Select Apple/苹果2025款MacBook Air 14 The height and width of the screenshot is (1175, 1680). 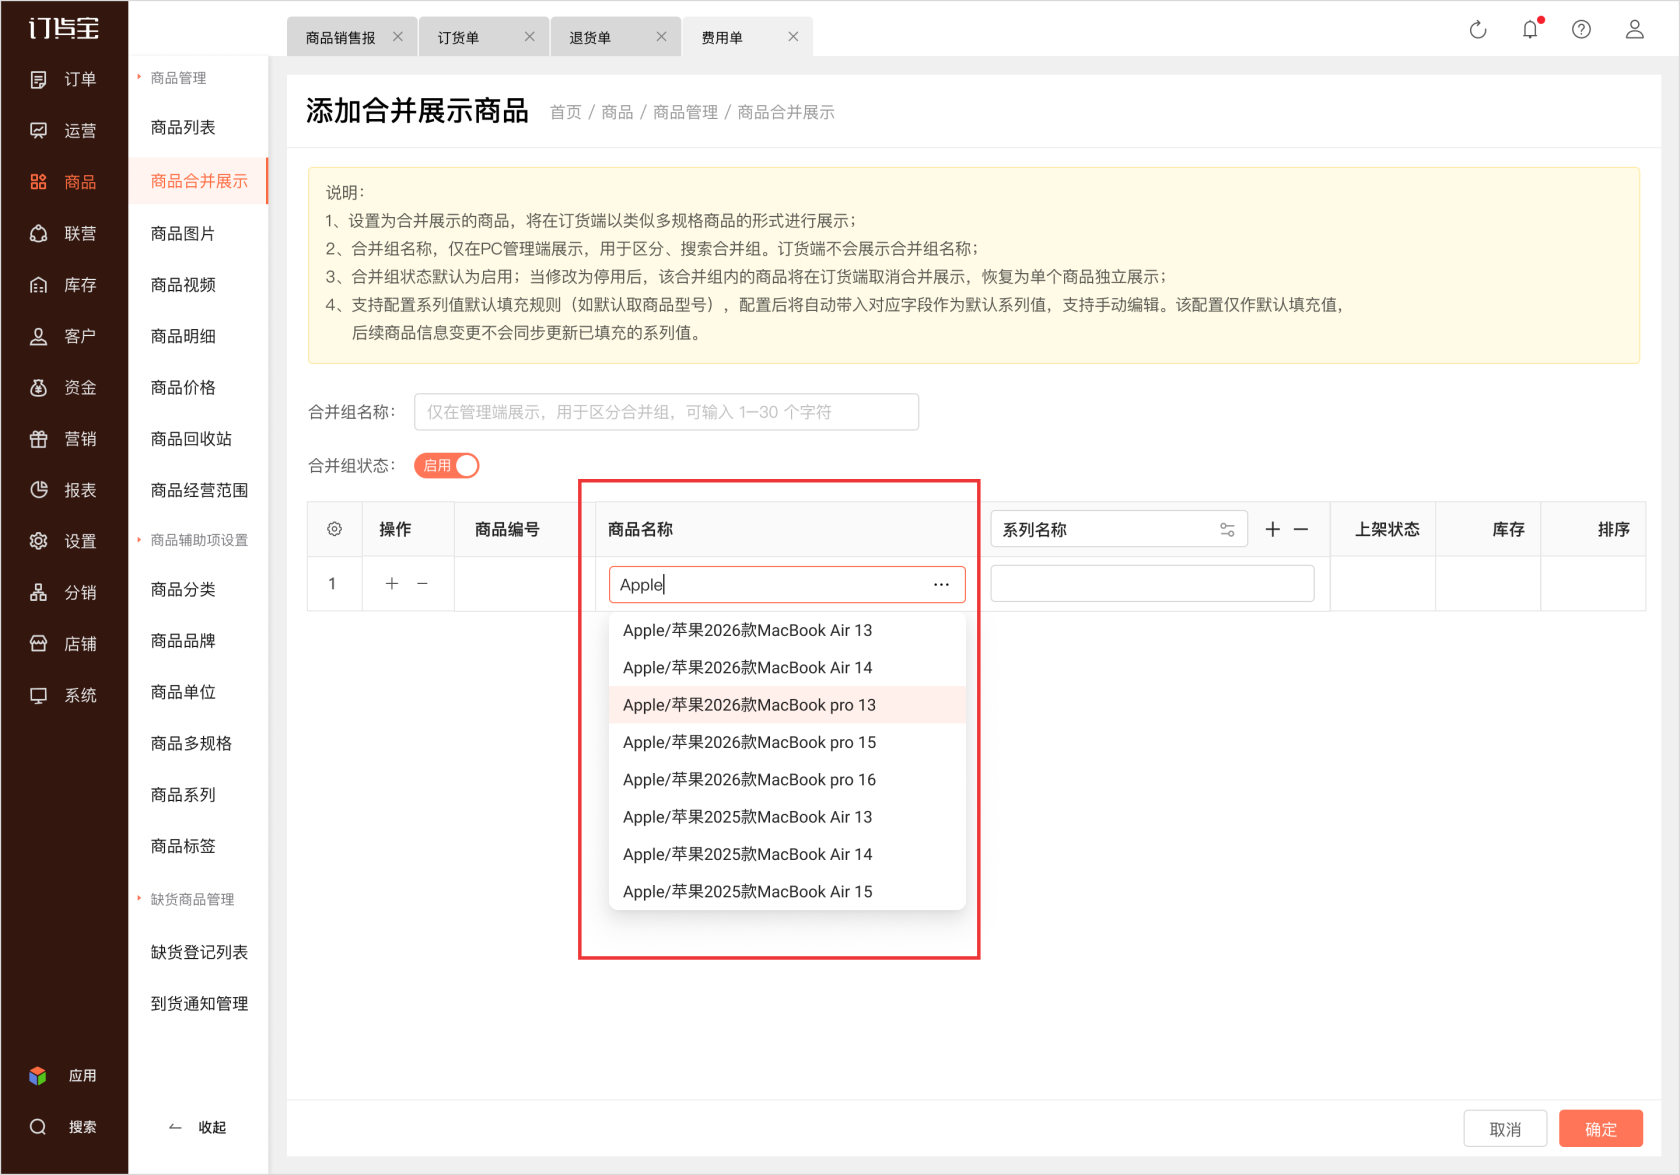click(x=787, y=854)
